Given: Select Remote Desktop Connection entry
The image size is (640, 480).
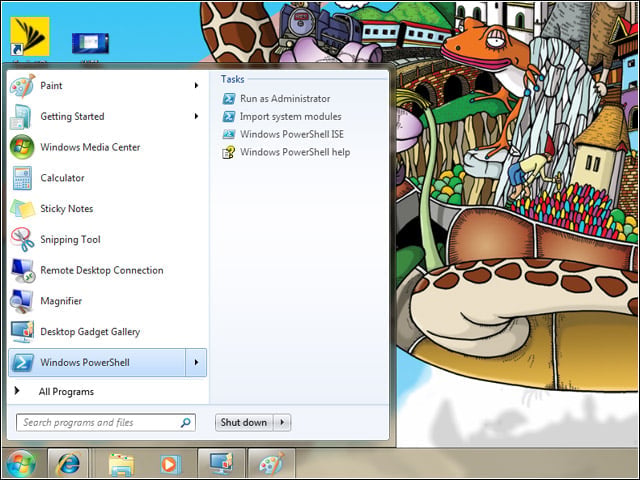Looking at the screenshot, I should [105, 270].
